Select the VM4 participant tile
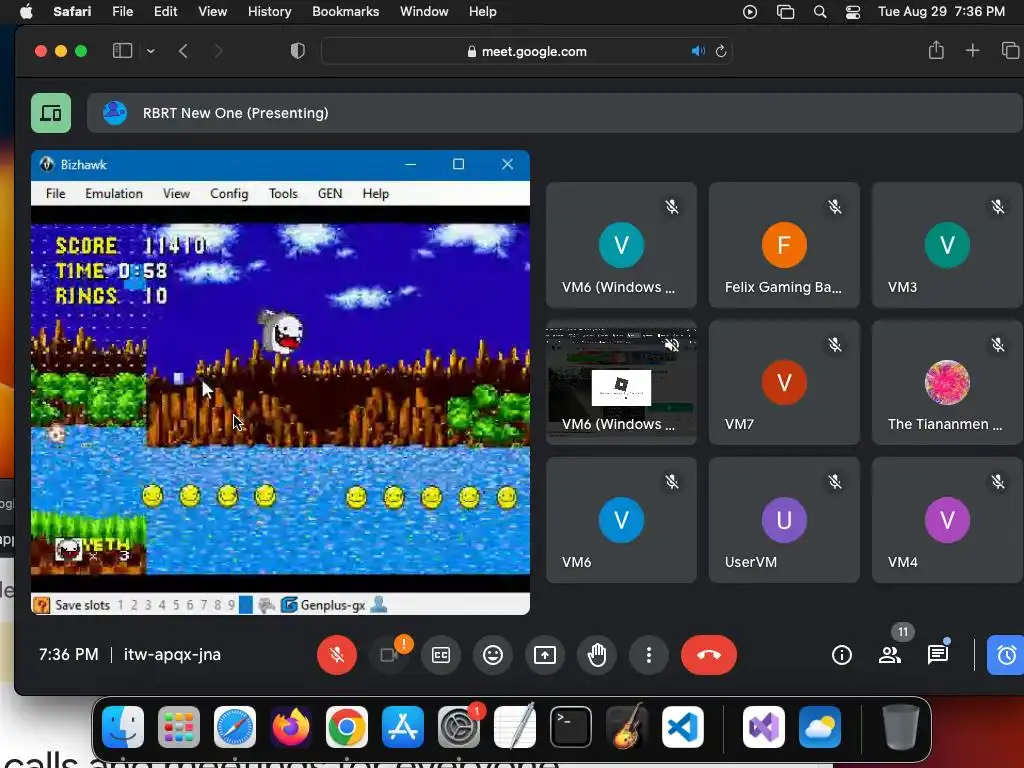Screen dimensions: 1024x768 point(947,520)
